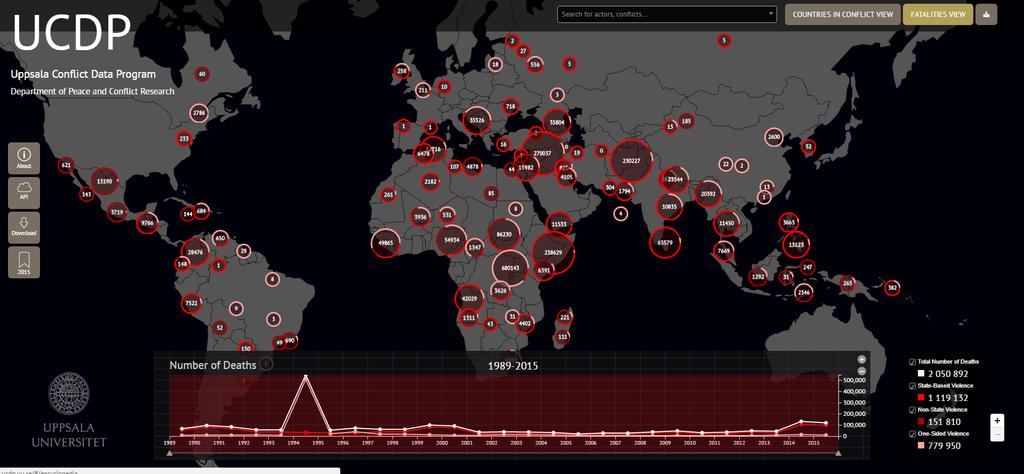Toggle State-Based Violence checkbox

912,386
